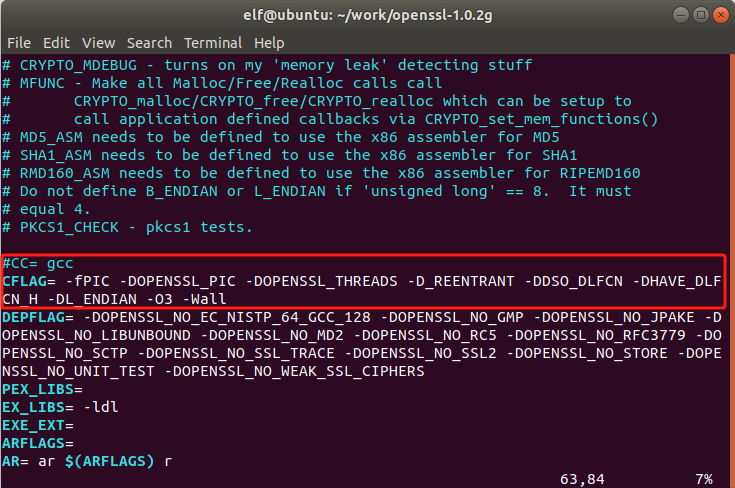Open the Help menu
735x488 pixels.
click(269, 43)
